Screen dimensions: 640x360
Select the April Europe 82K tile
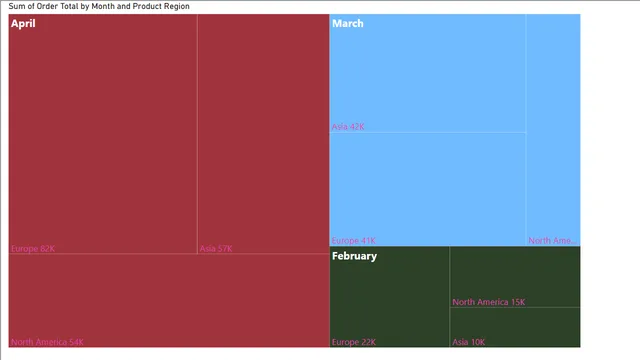(103, 134)
